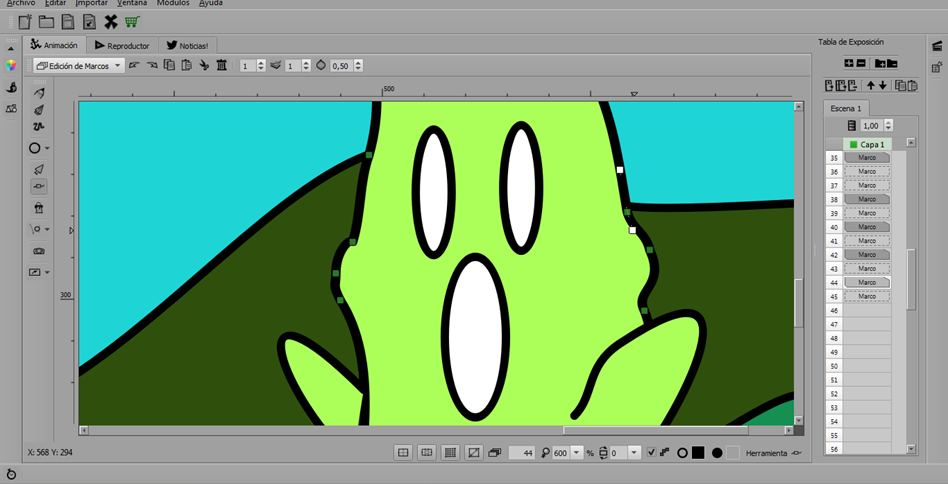Select the Fill Paint Bucket tool
The width and height of the screenshot is (948, 484).
pos(39,208)
